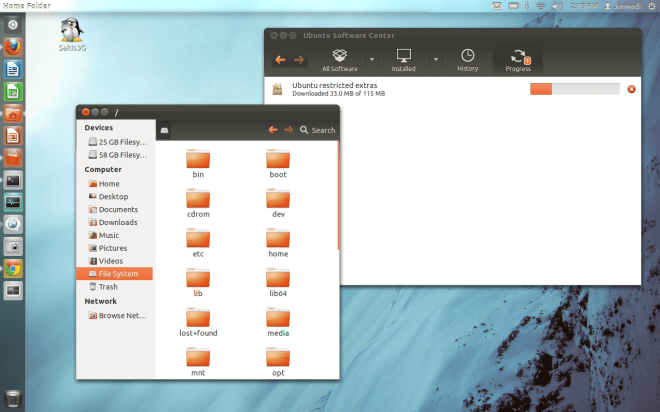The image size is (660, 412).
Task: Open the battery indicator menu
Action: (514, 6)
